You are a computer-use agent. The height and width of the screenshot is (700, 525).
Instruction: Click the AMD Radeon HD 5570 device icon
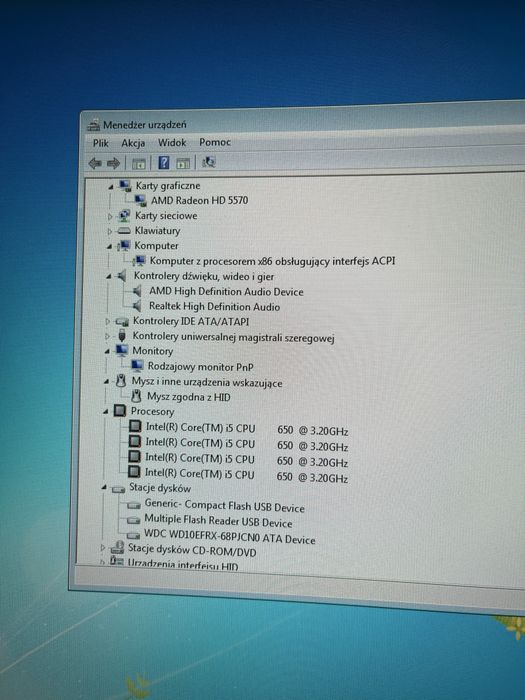[x=140, y=200]
